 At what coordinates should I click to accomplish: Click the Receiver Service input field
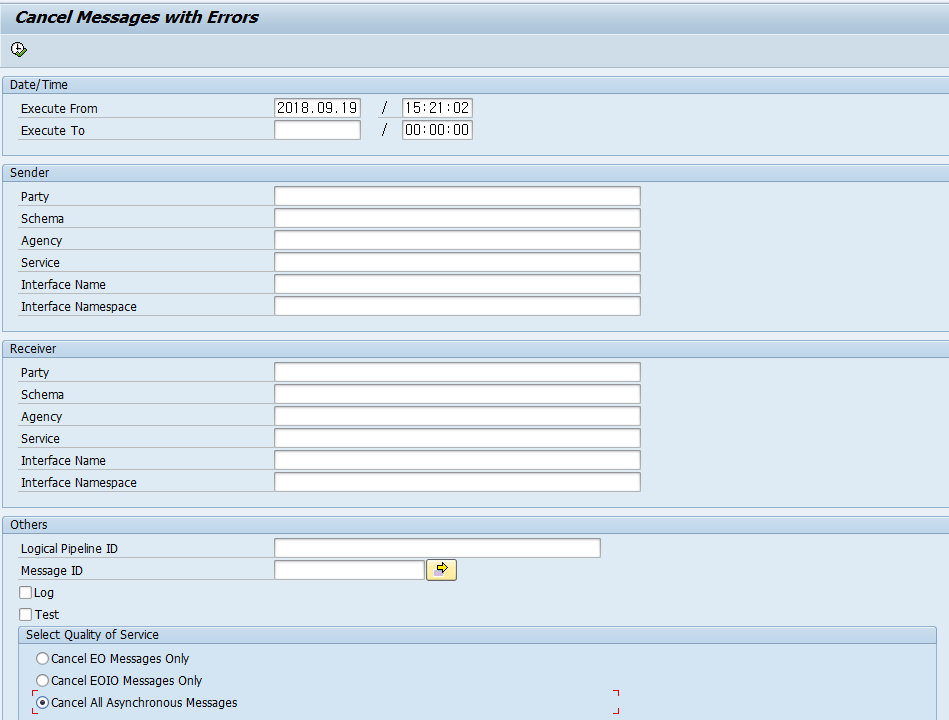[456, 437]
